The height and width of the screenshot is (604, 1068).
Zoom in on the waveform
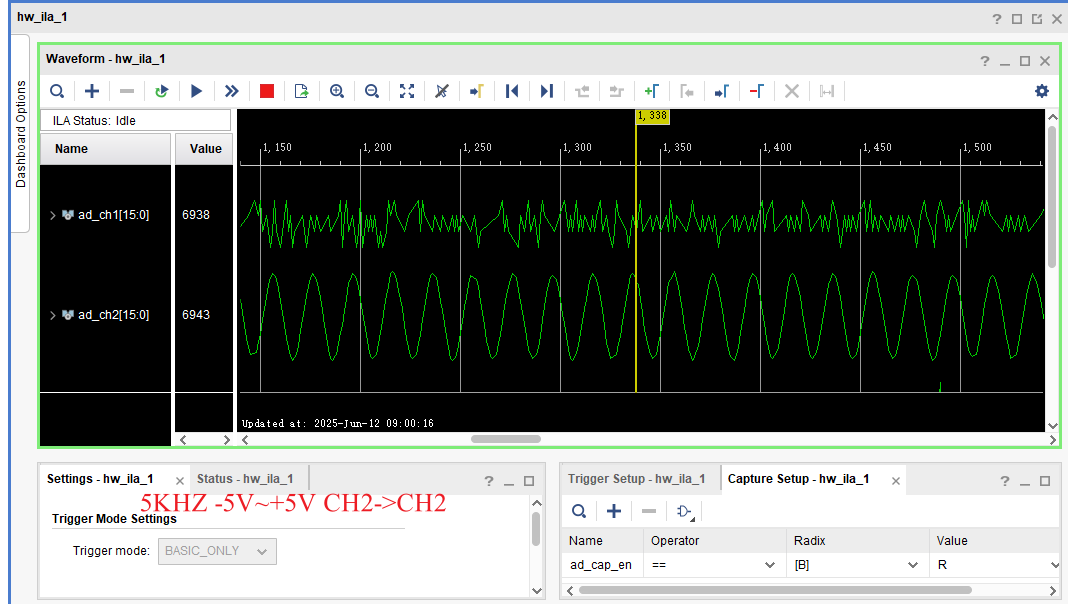click(336, 91)
